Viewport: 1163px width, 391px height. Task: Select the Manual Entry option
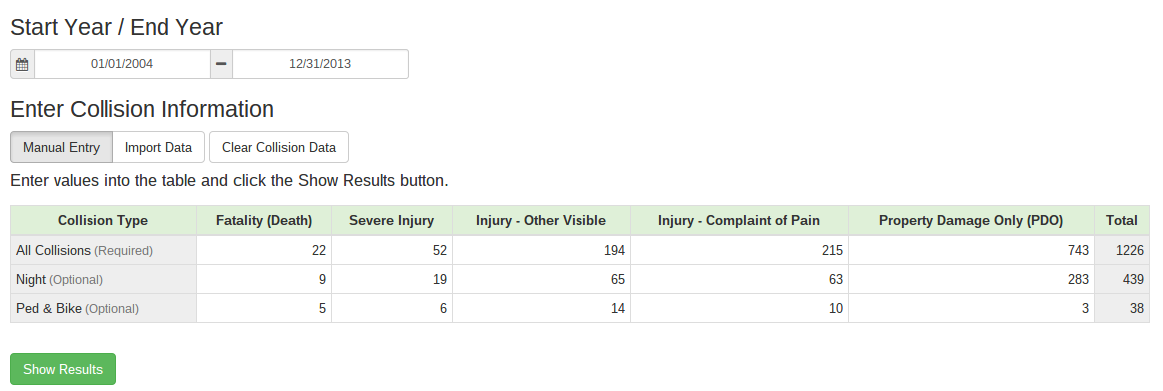(62, 147)
